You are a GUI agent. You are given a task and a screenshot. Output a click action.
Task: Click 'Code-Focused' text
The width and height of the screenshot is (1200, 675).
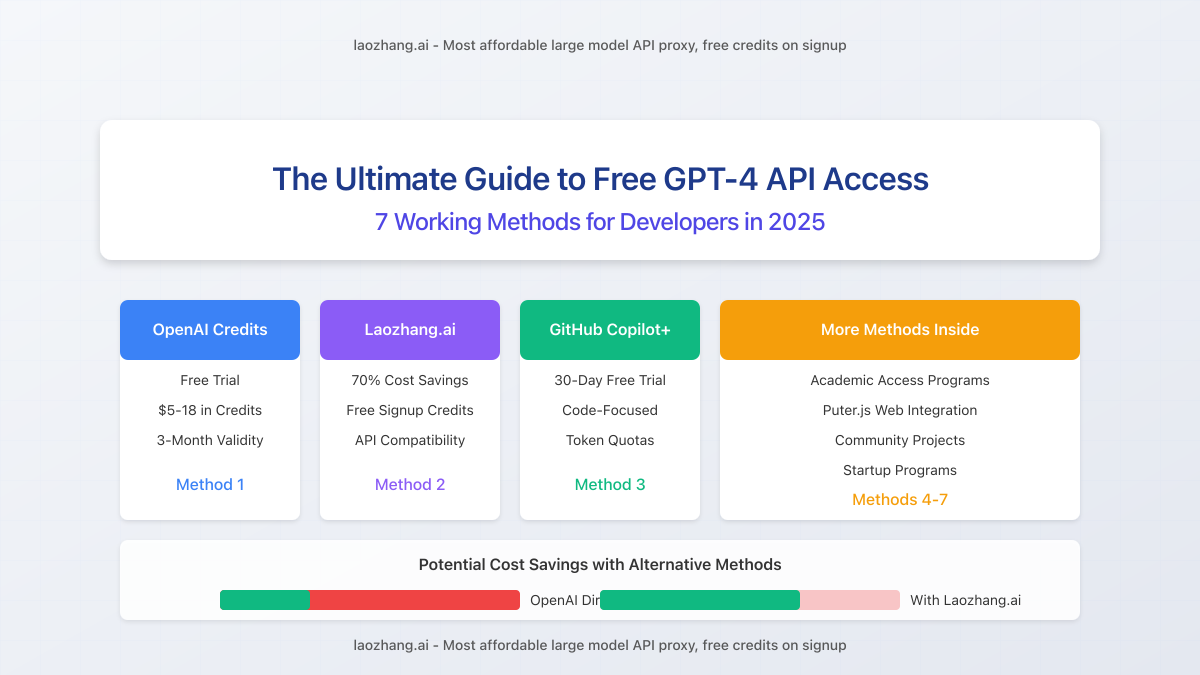(610, 410)
